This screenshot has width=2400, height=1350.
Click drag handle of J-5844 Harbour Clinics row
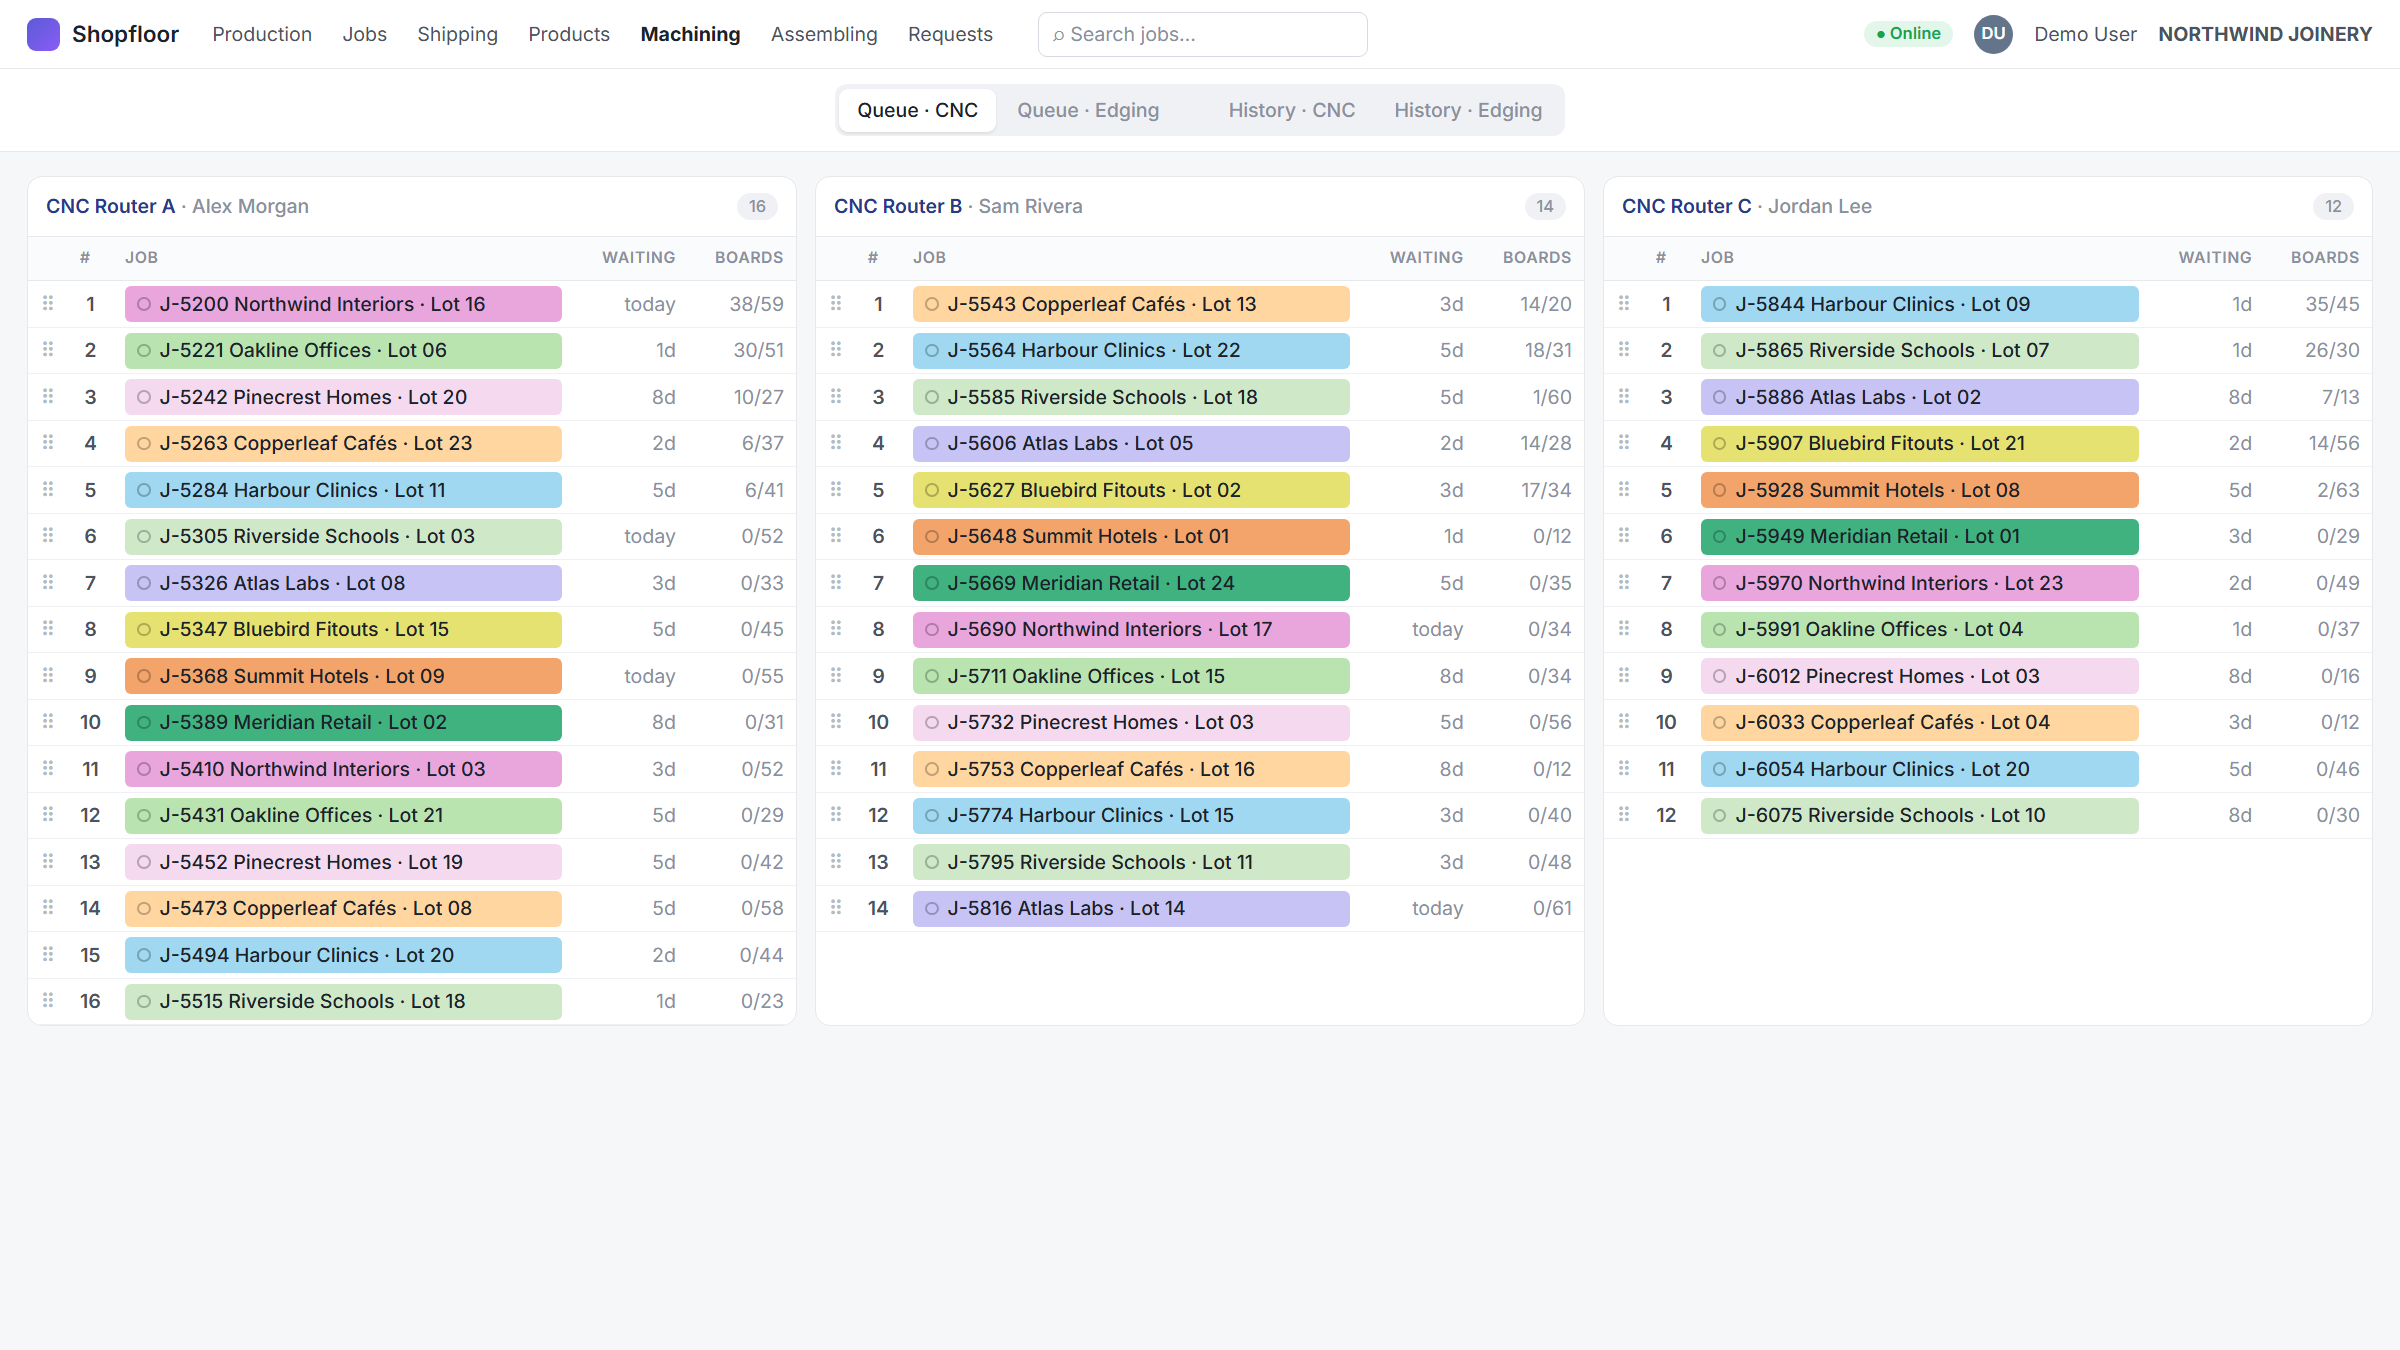pos(1624,303)
